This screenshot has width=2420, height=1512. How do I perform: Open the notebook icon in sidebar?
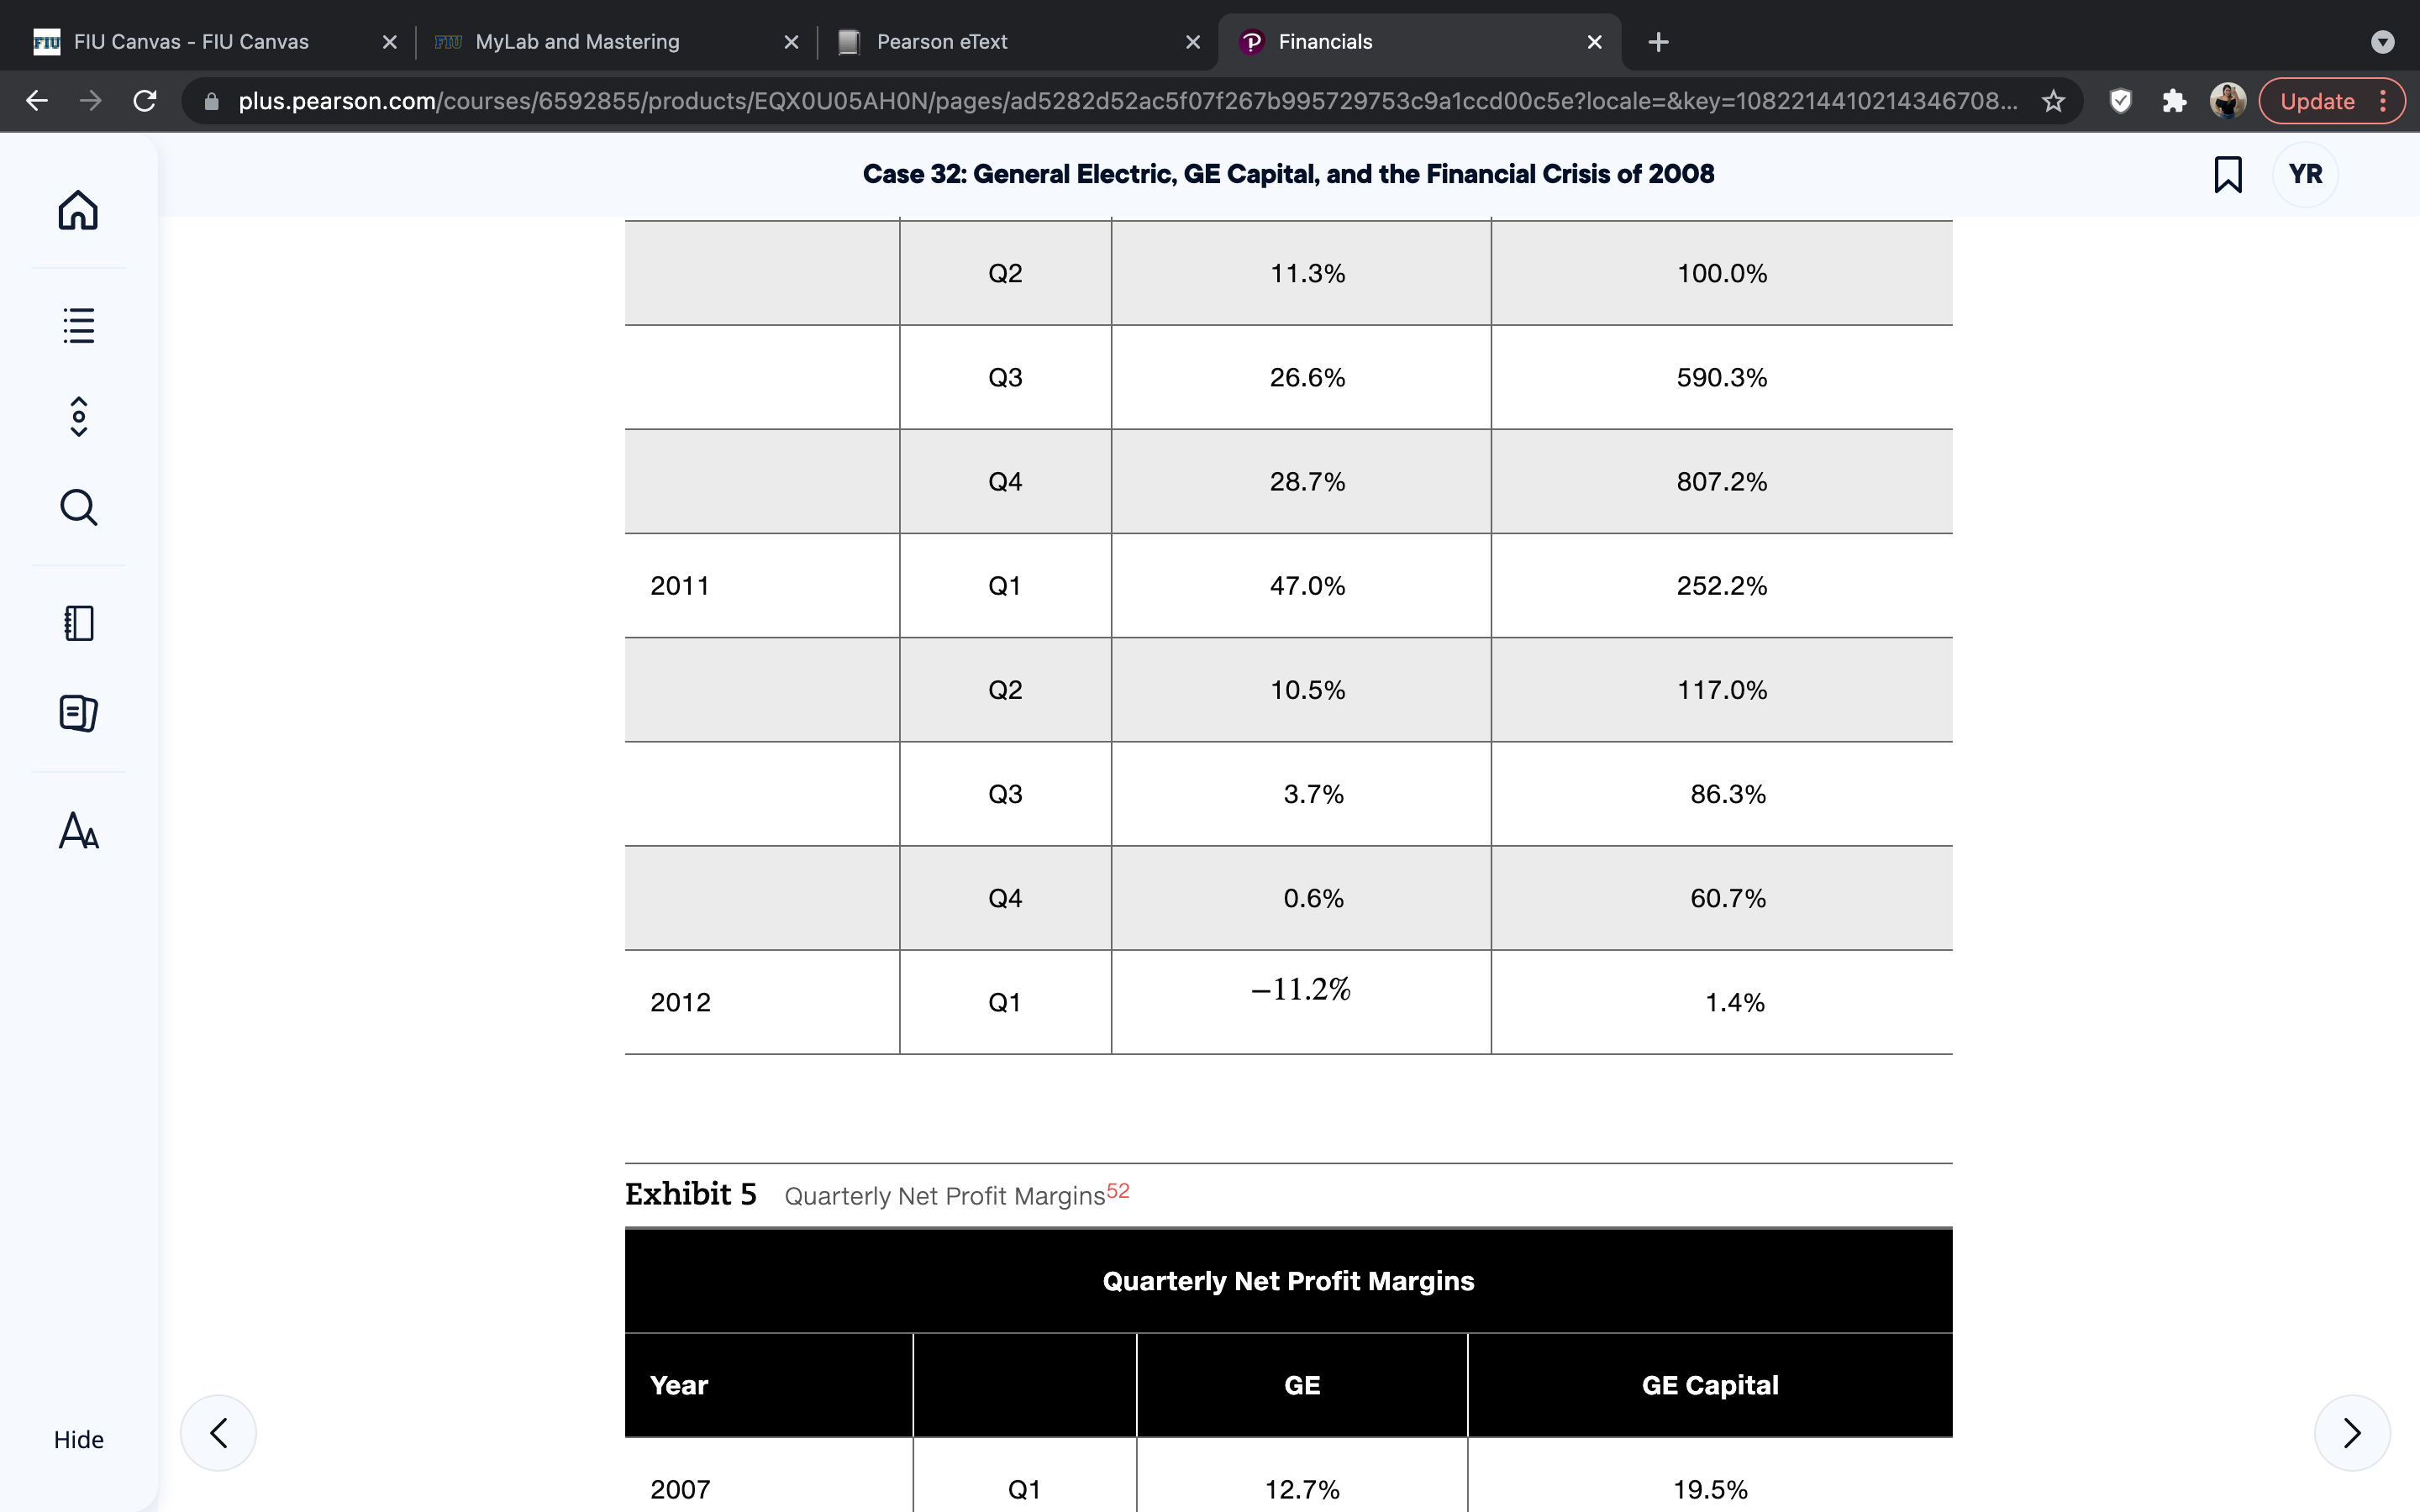pos(78,623)
